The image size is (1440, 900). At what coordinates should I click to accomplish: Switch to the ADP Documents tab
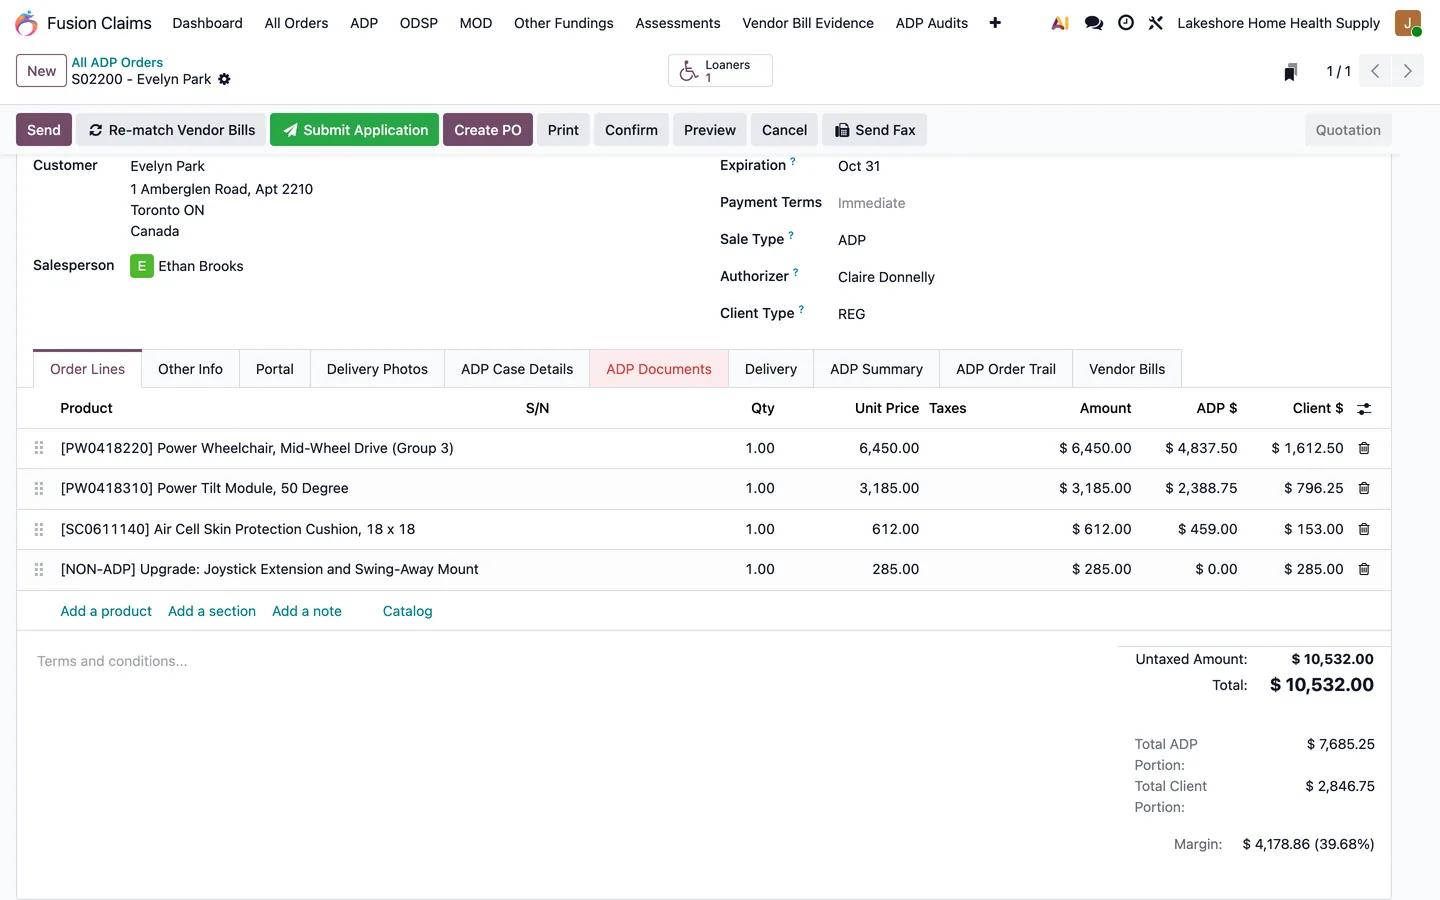click(x=659, y=369)
